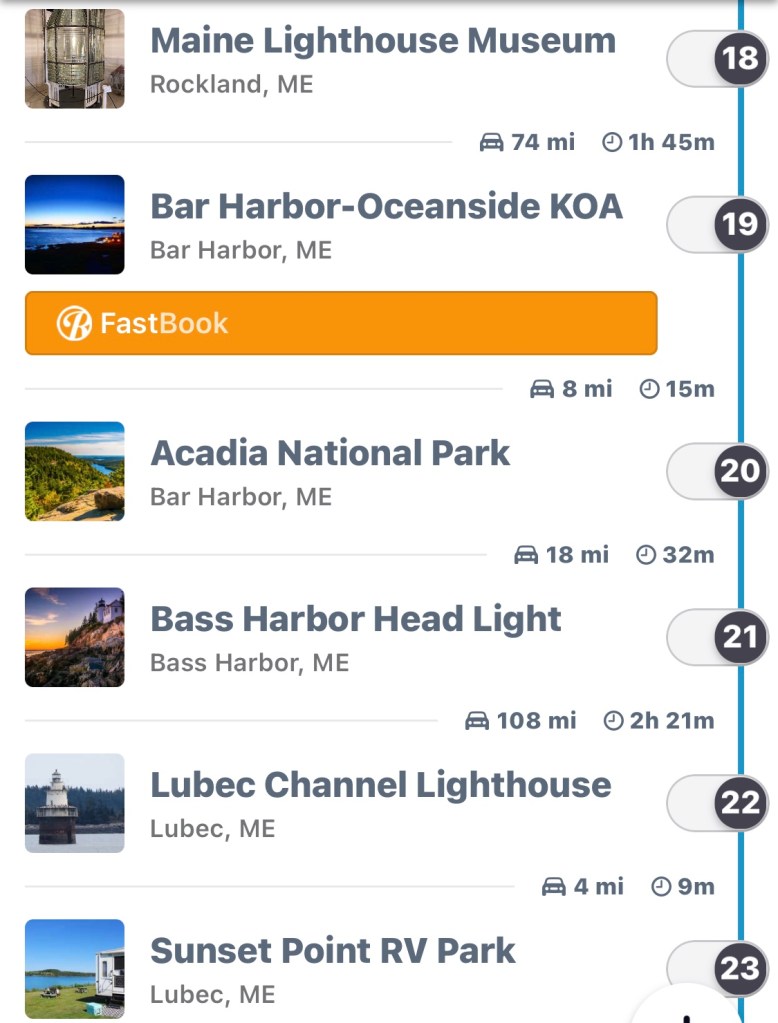Toggle stop number 19 marker
Screen dimensions: 778x1023
click(x=739, y=223)
